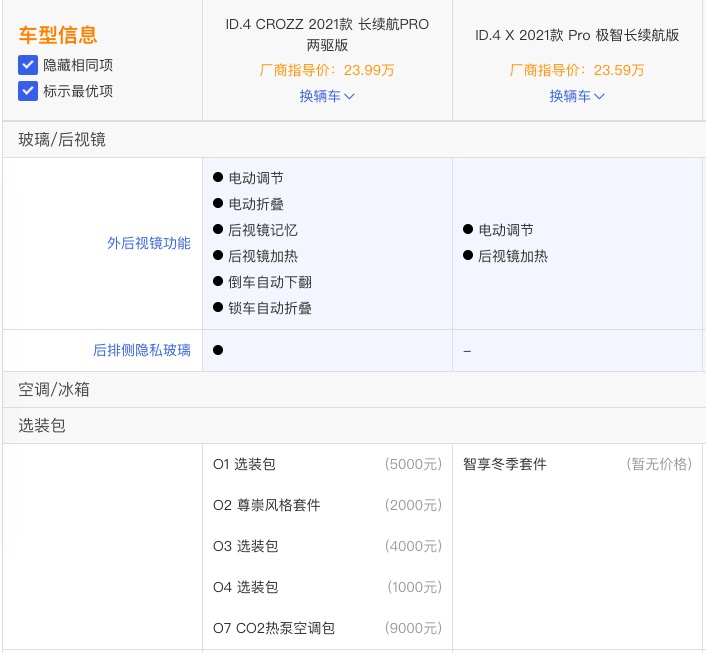Click the (1000元) price
706x653 pixels.
pos(415,587)
